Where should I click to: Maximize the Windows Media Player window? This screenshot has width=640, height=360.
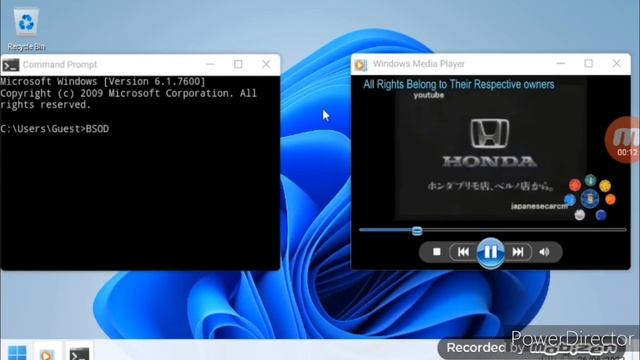(588, 63)
